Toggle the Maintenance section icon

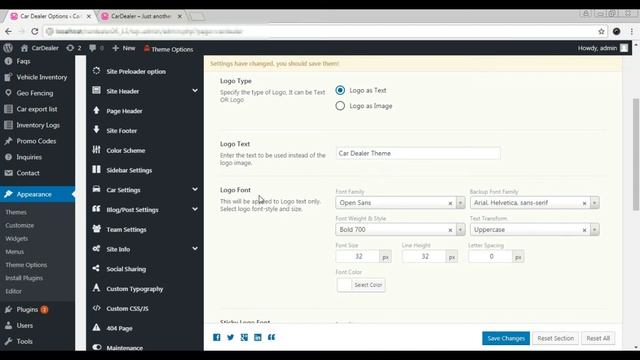click(96, 347)
